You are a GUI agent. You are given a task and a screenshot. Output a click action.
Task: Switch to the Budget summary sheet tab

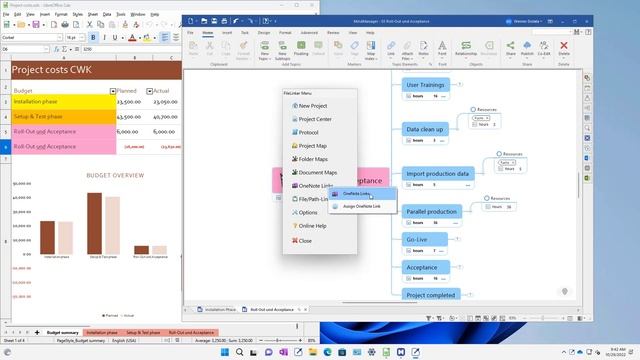click(62, 333)
